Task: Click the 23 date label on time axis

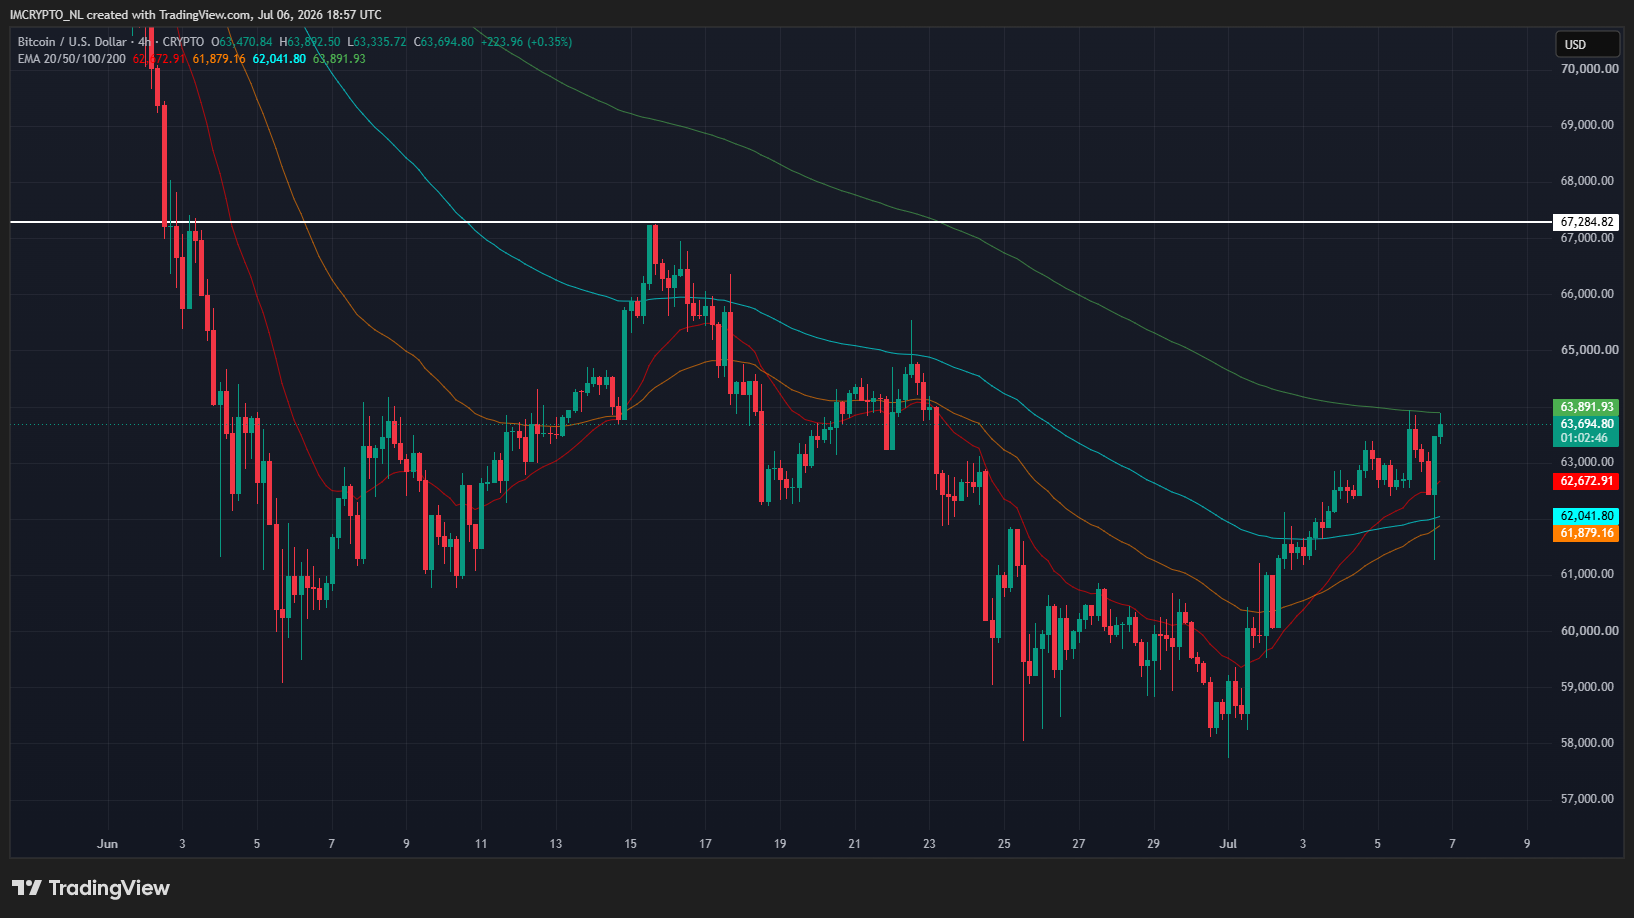Action: (x=929, y=844)
